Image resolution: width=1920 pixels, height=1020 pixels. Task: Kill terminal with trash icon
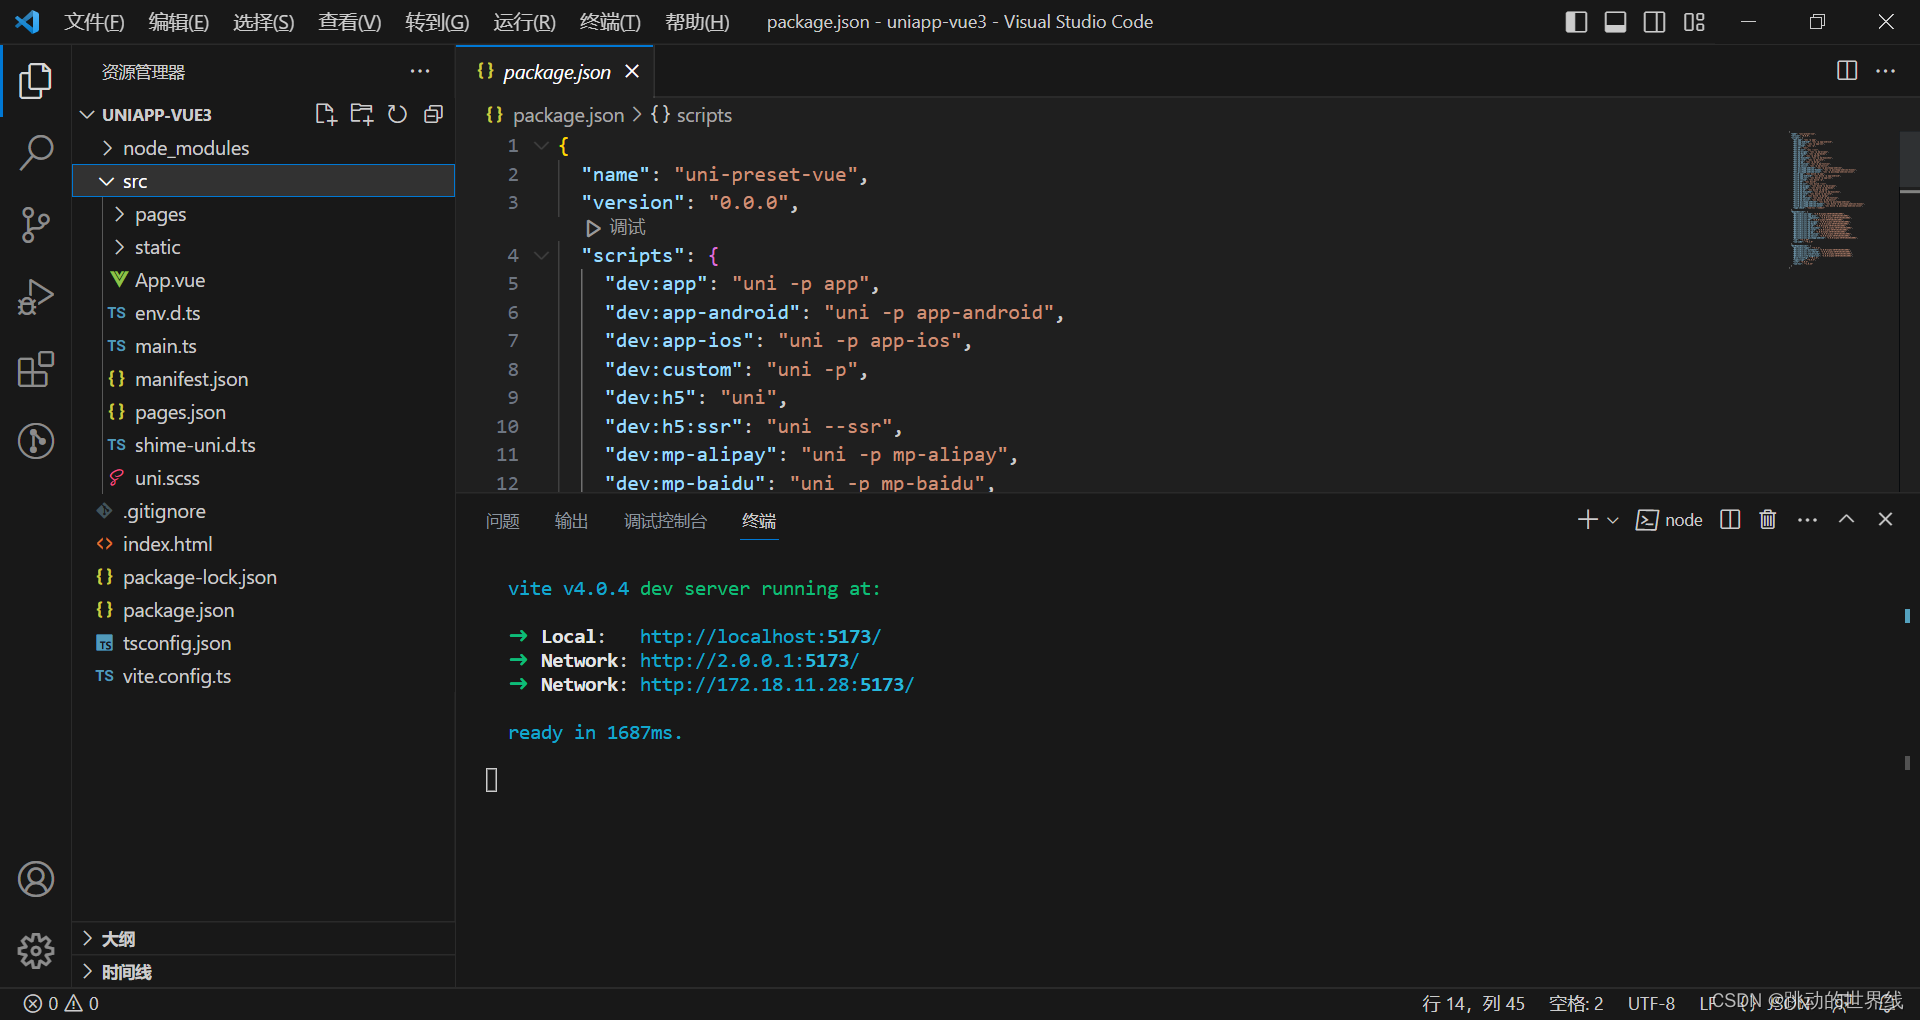coord(1768,520)
